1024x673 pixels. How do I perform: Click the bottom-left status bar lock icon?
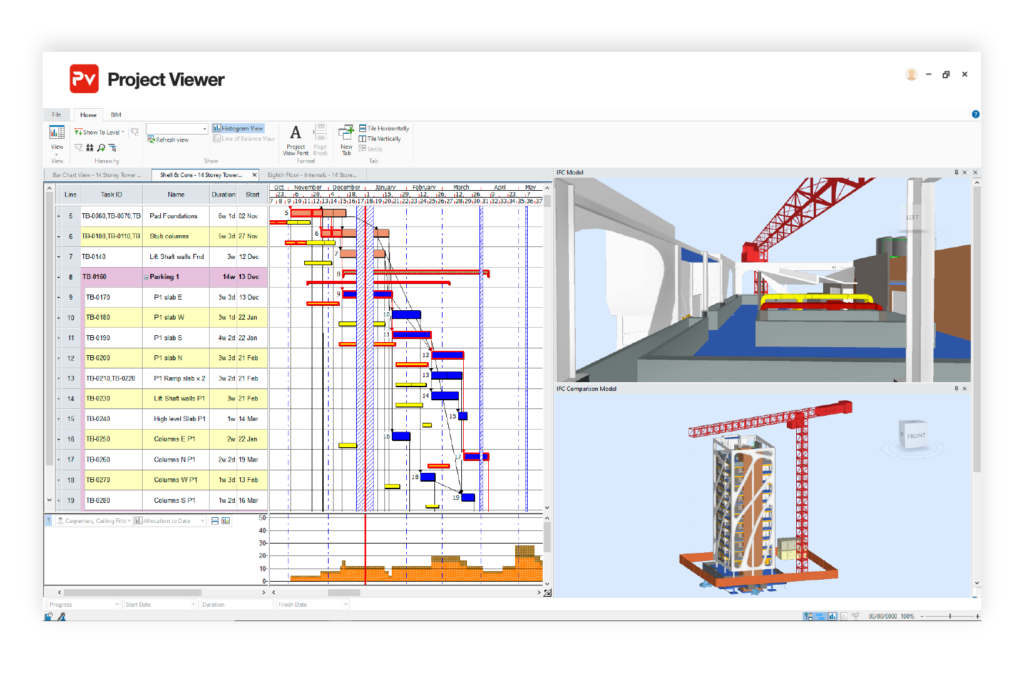49,616
